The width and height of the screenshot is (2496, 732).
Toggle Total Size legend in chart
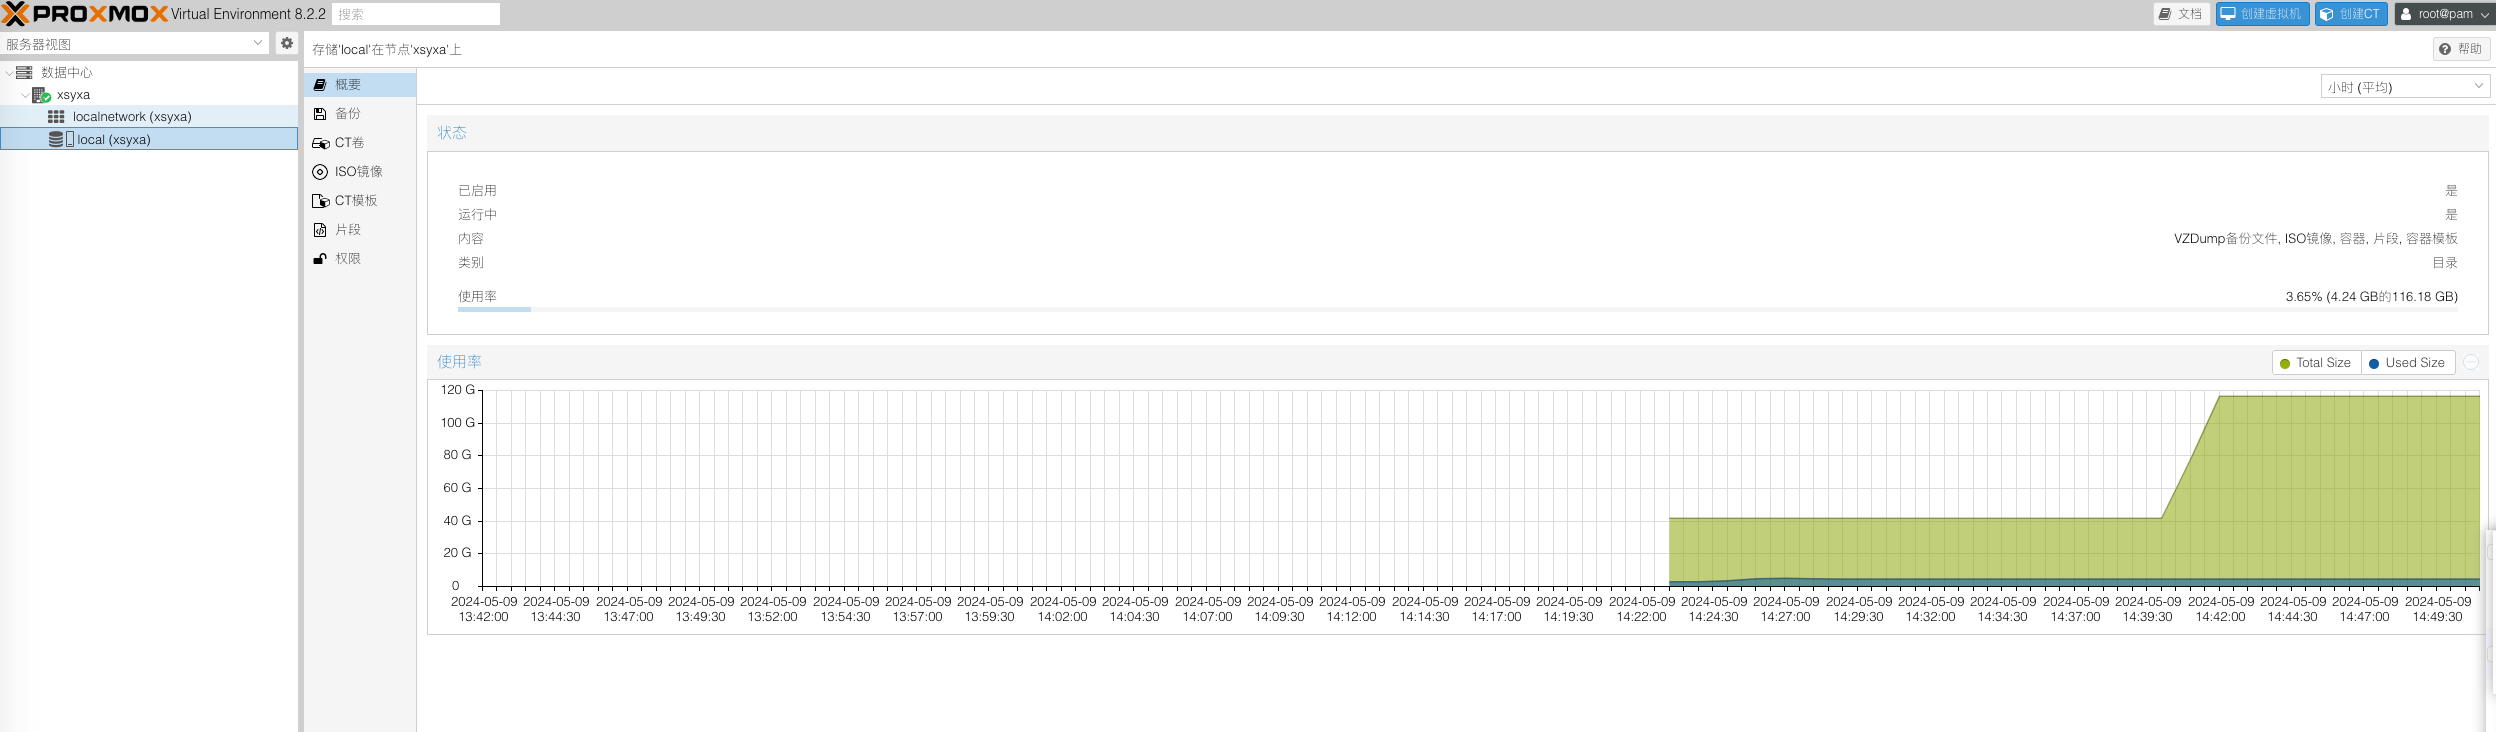coord(2315,363)
